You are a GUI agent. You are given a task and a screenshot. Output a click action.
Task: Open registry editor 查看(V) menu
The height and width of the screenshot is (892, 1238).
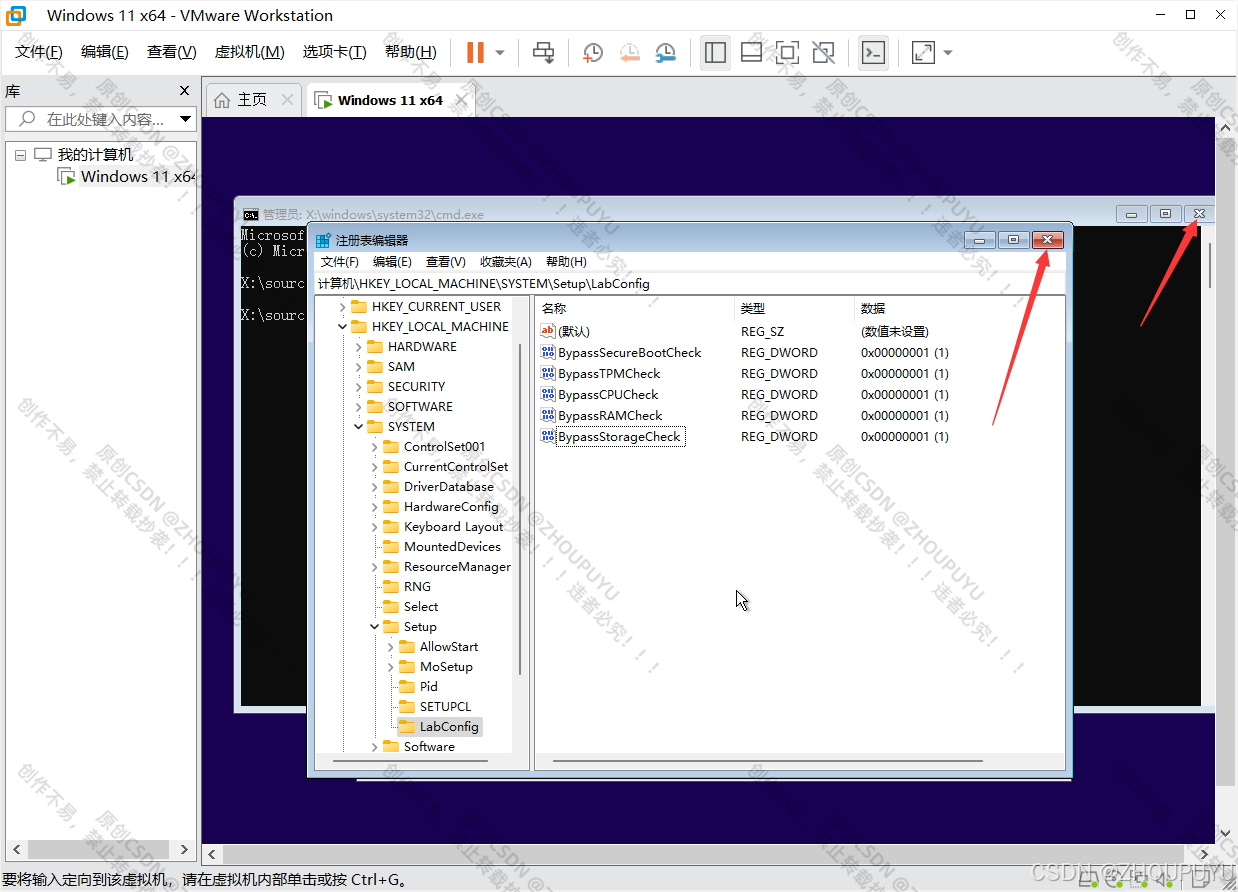pos(445,262)
